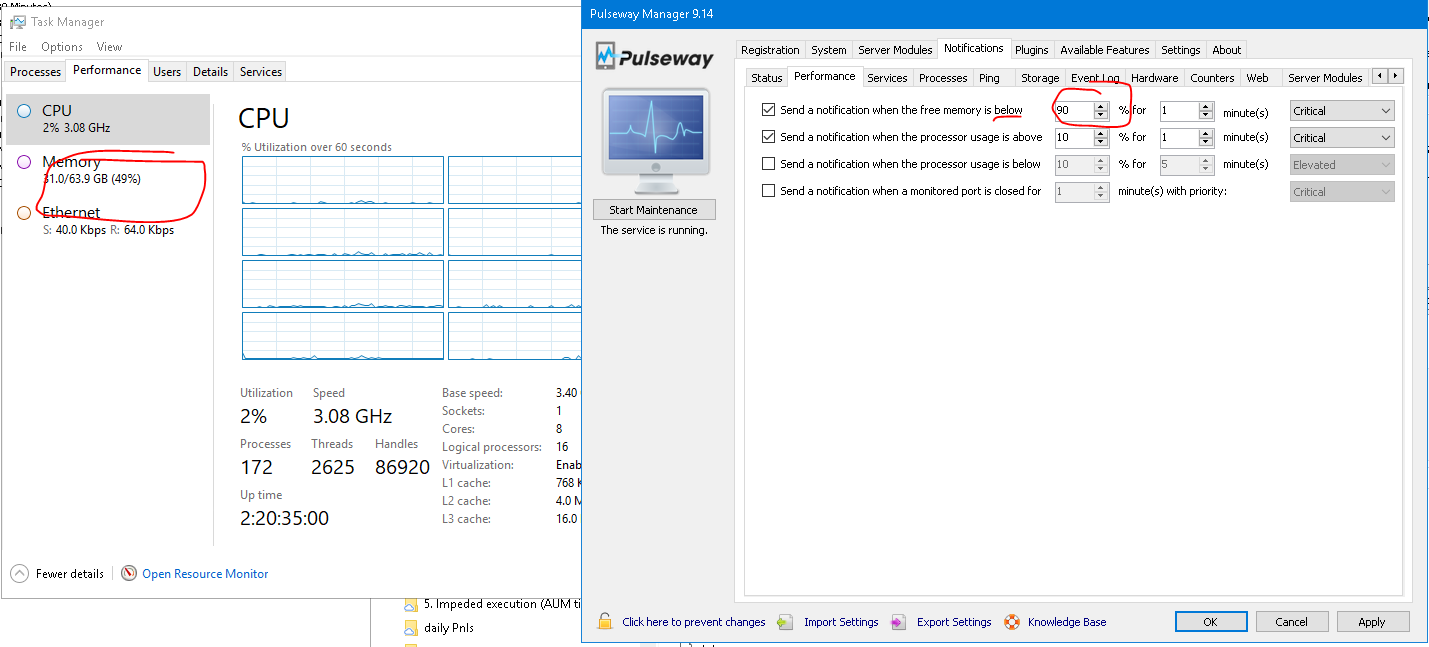Increase free memory percent spinner up arrow

1101,106
